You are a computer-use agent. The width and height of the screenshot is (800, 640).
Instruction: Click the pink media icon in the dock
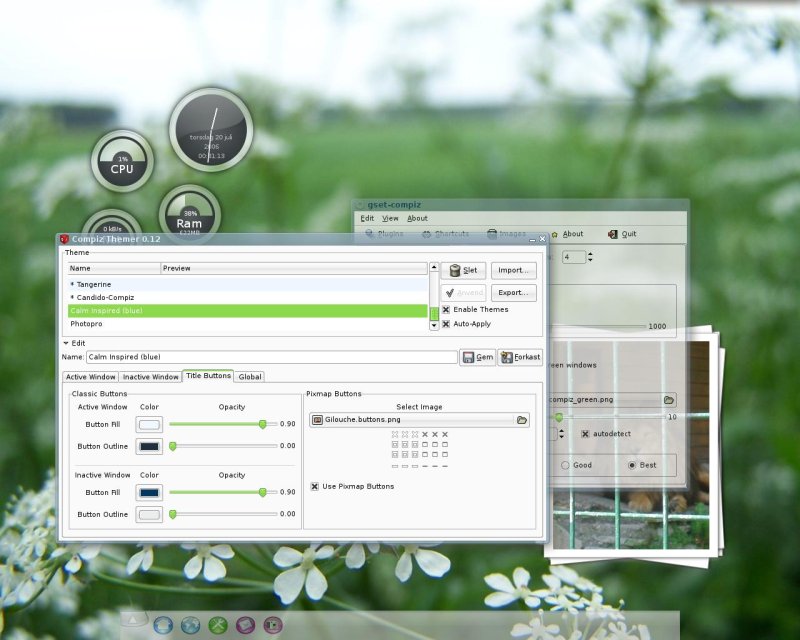click(x=273, y=625)
